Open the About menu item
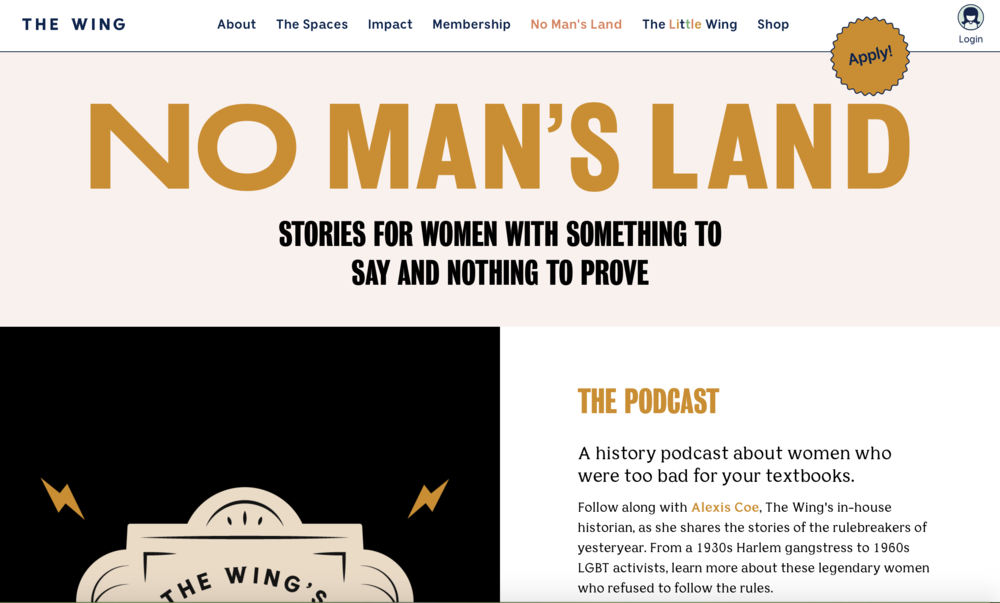The width and height of the screenshot is (1000, 603). pyautogui.click(x=236, y=24)
